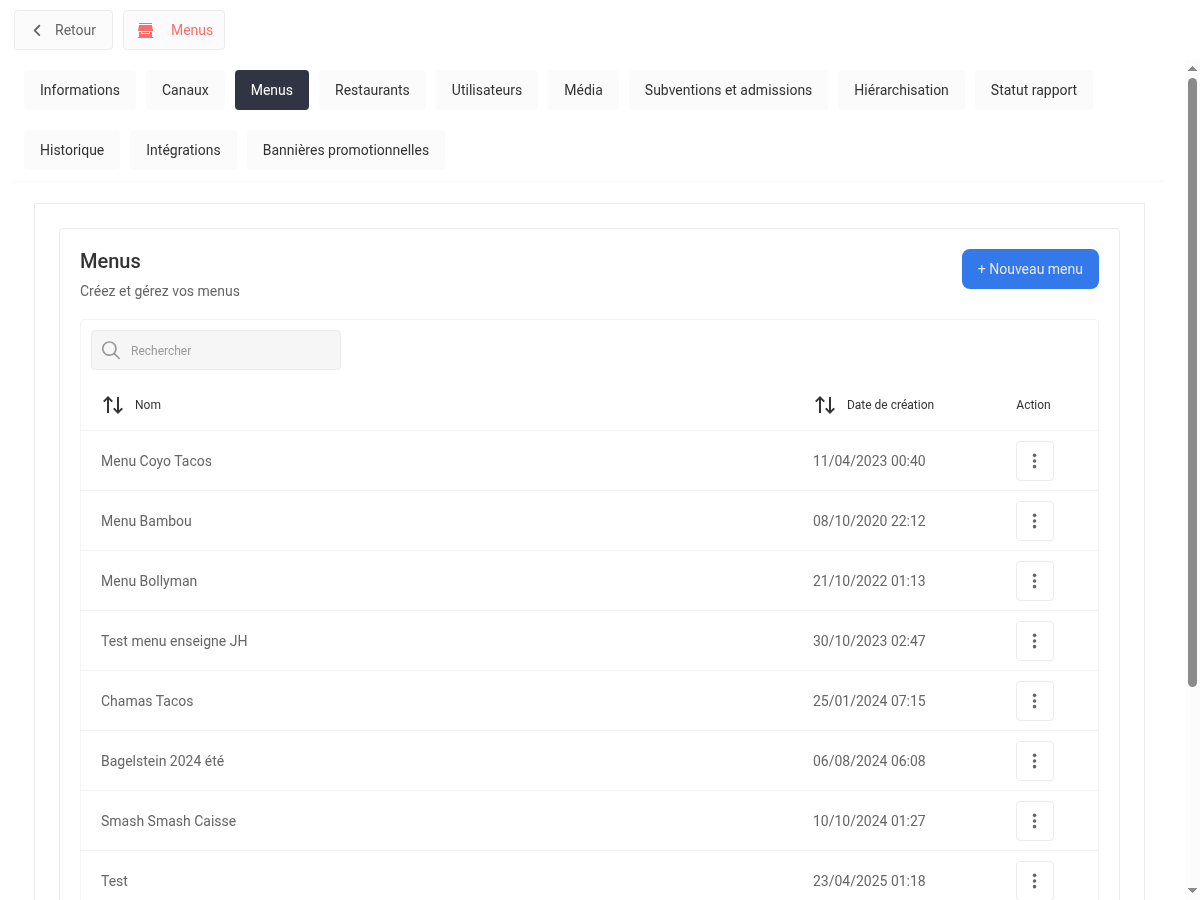Open actions menu for the Test row

coord(1035,881)
